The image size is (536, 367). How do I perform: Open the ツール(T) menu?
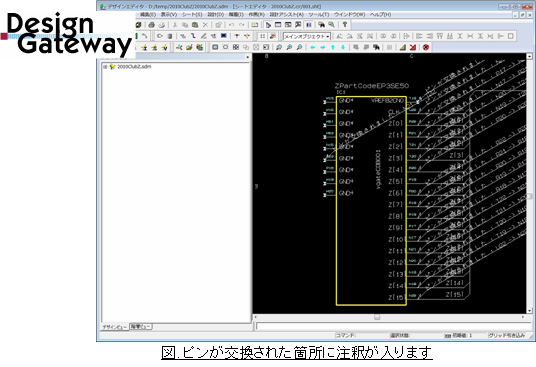pyautogui.click(x=319, y=14)
